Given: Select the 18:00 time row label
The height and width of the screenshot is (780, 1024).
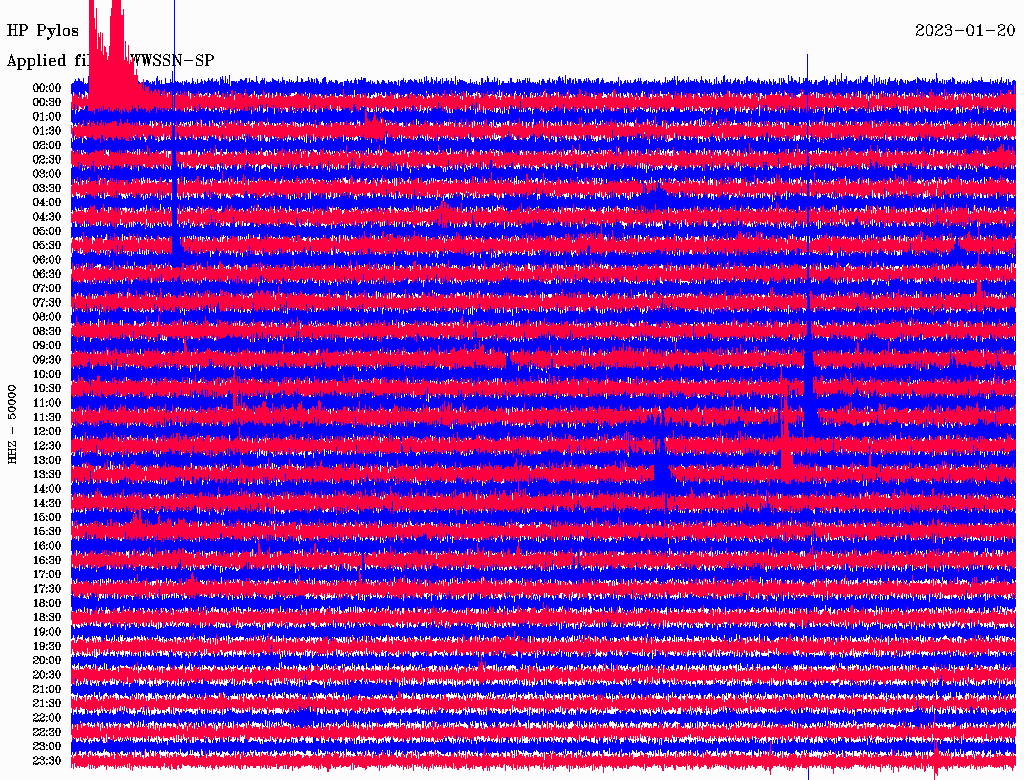Looking at the screenshot, I should tap(47, 603).
